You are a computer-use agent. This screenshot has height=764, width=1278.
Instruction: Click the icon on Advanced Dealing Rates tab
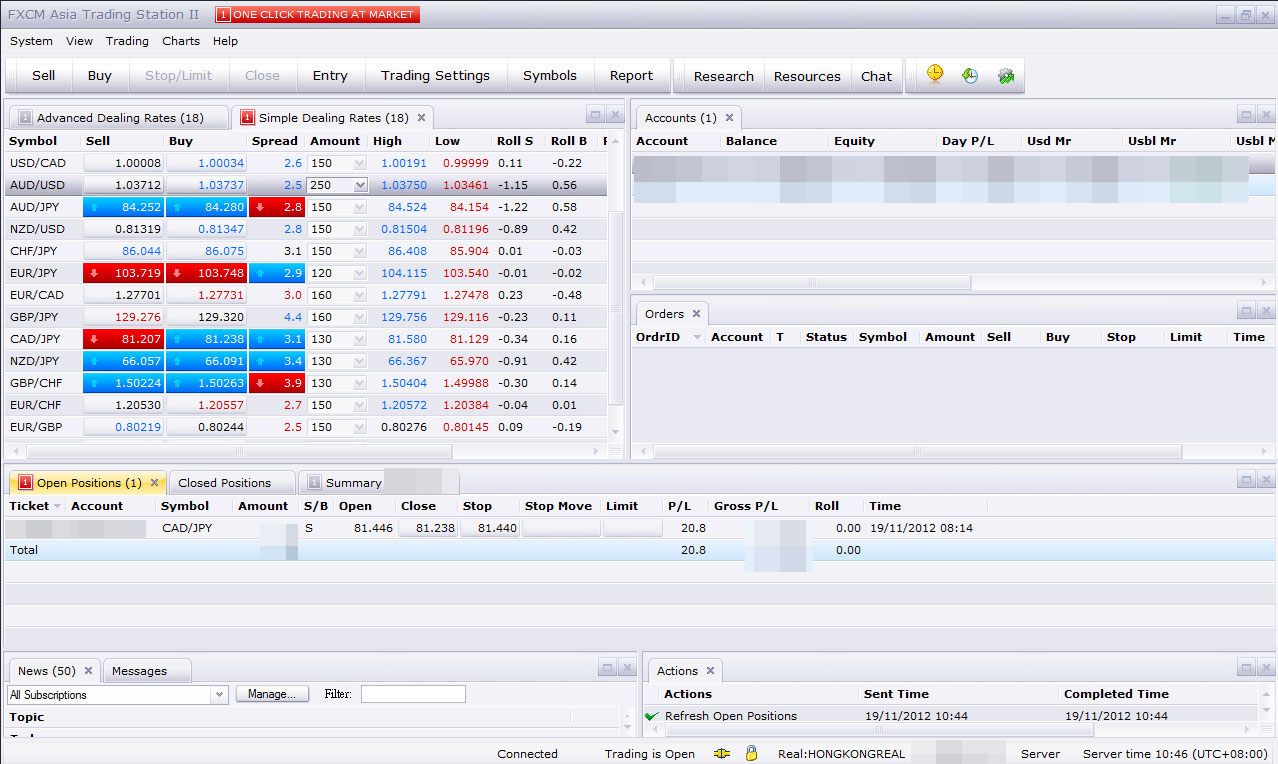25,118
